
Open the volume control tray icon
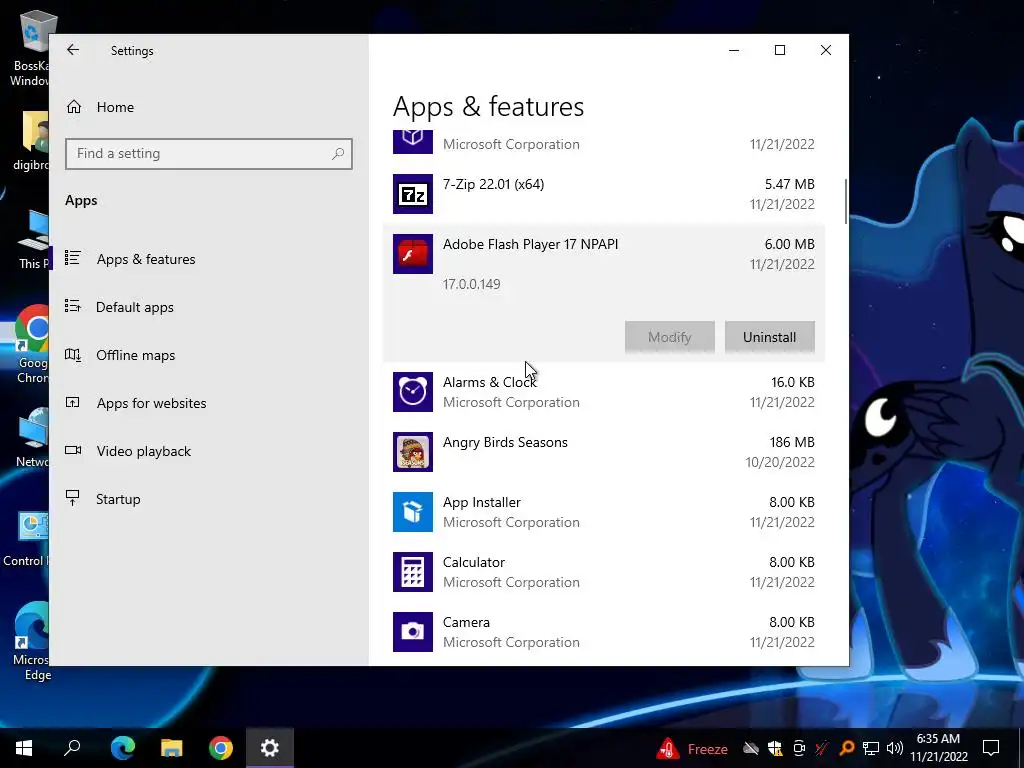click(x=895, y=748)
